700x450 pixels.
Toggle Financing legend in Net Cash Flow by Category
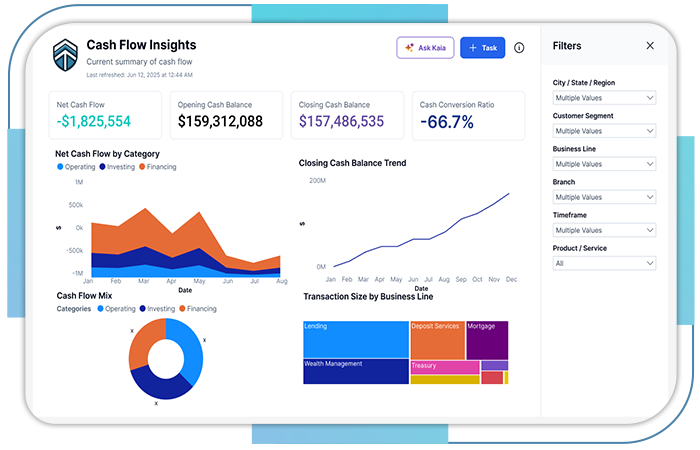(158, 167)
